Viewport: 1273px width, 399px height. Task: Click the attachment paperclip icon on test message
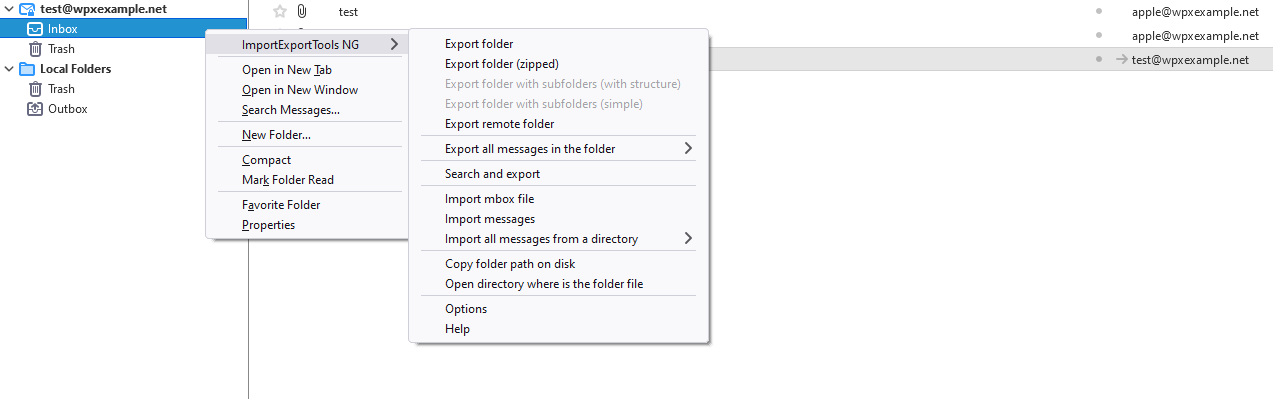click(300, 12)
